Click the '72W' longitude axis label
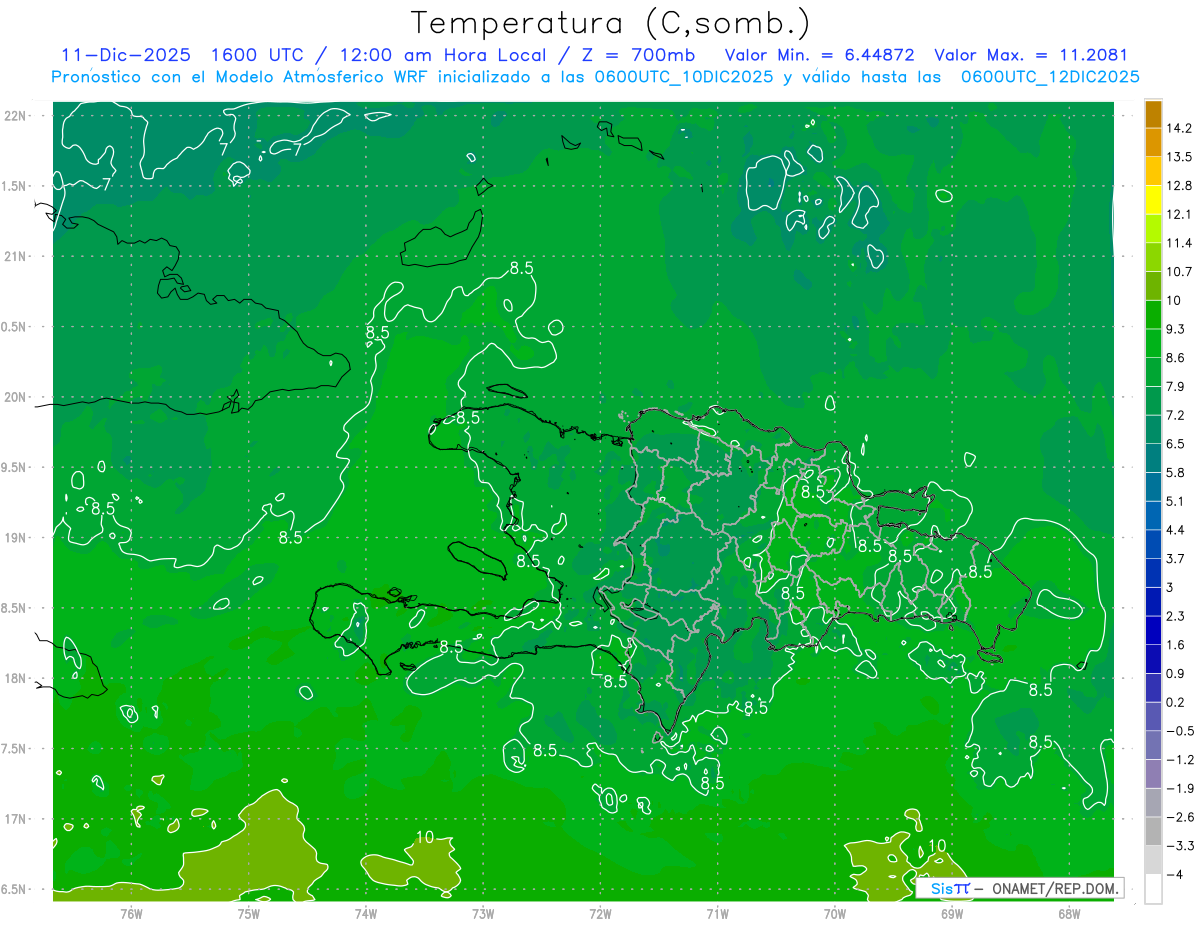 coord(600,912)
